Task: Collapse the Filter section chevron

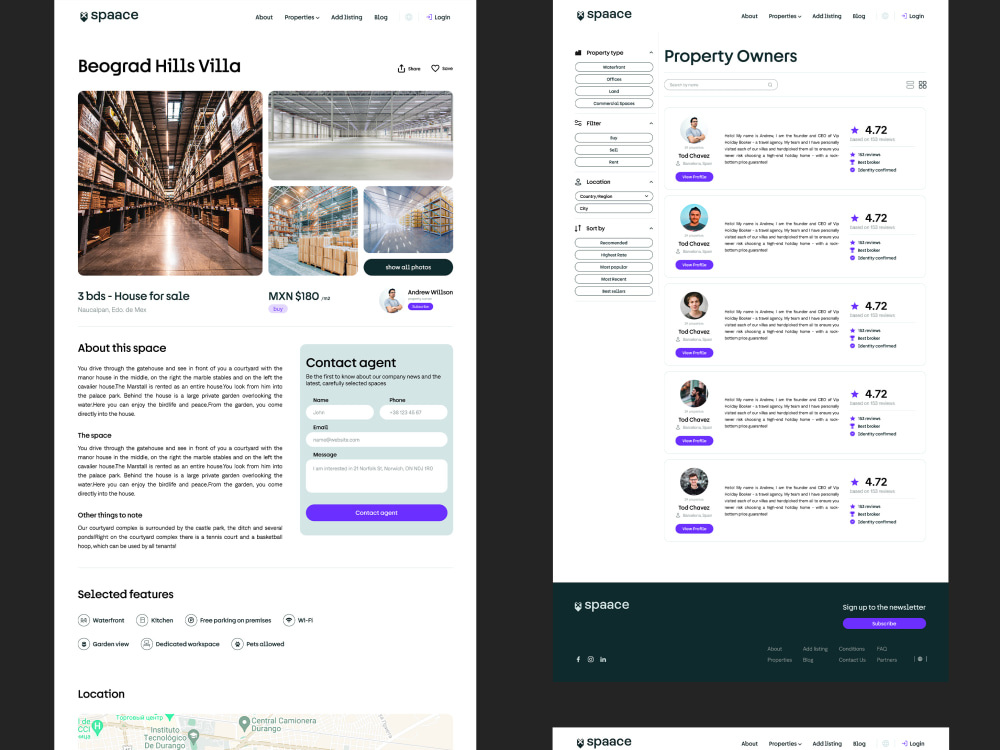Action: (x=651, y=123)
